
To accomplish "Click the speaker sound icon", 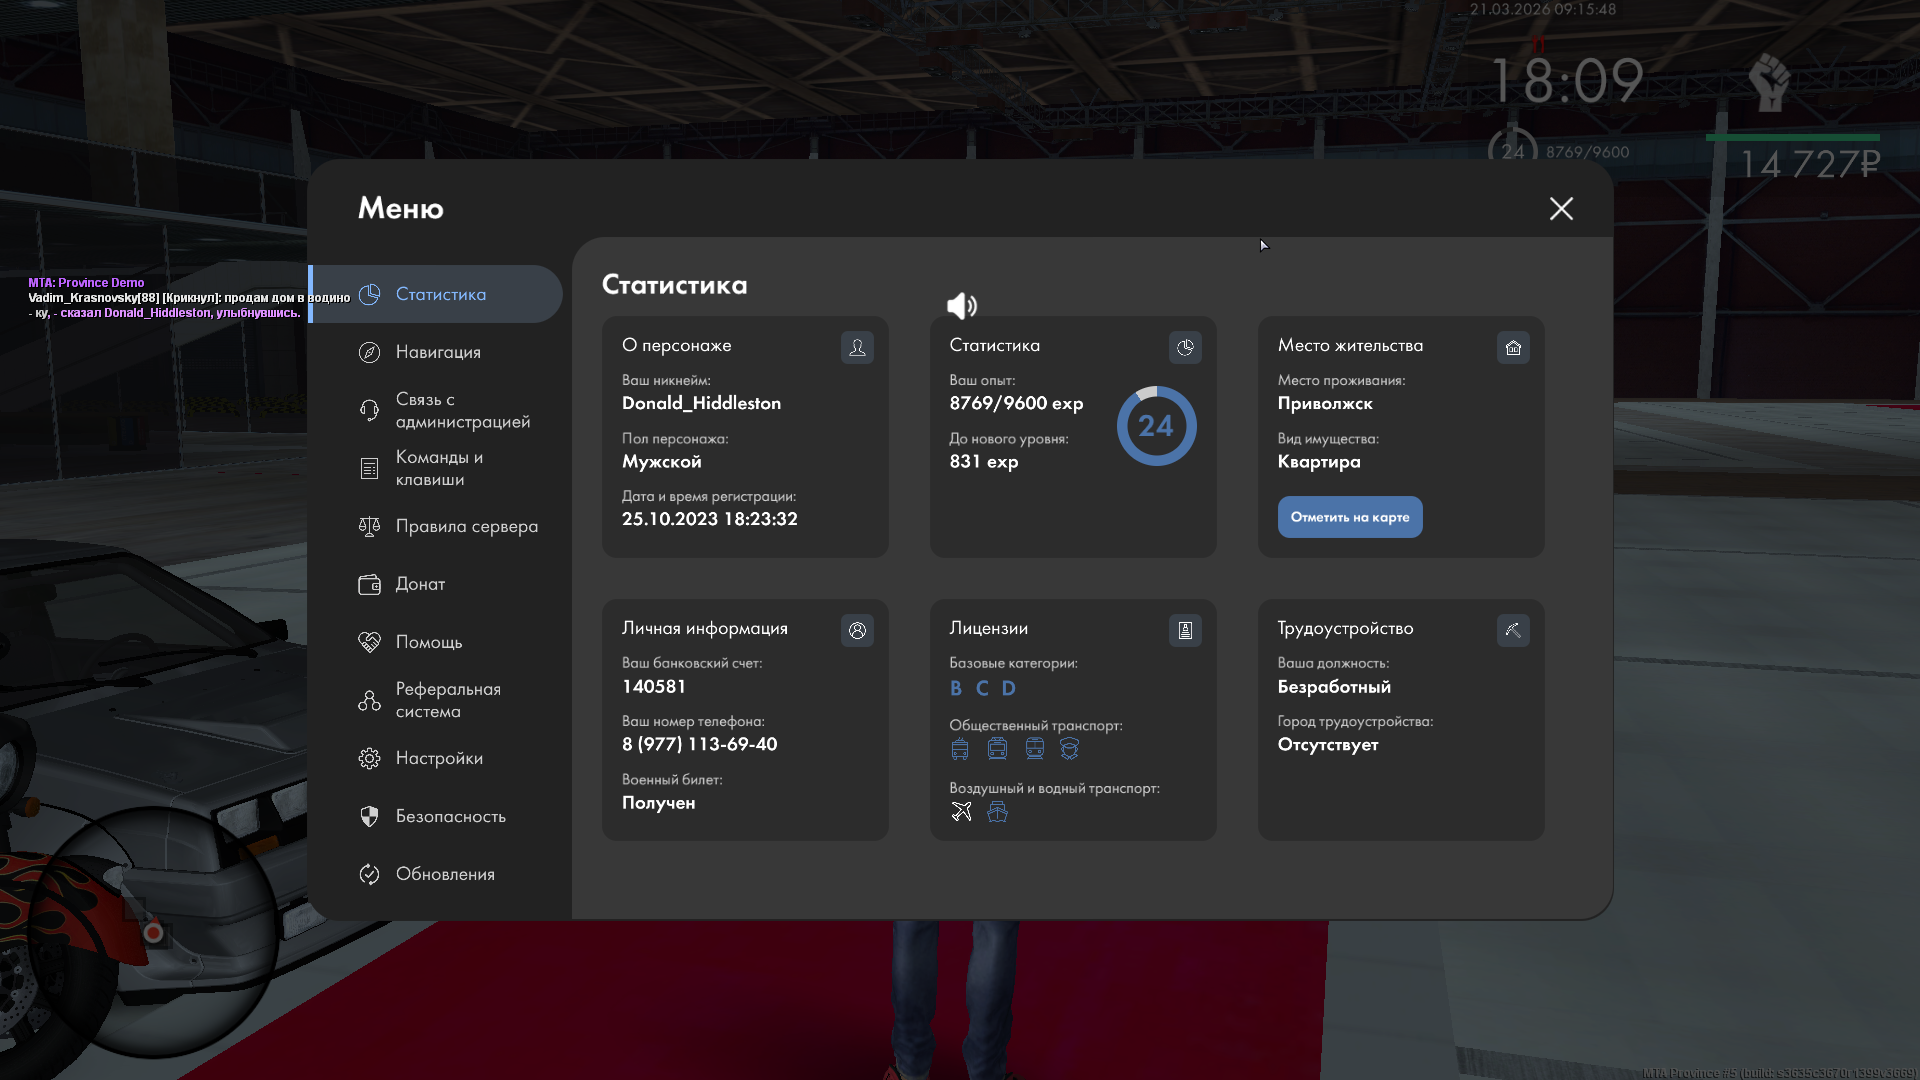I will (x=961, y=305).
